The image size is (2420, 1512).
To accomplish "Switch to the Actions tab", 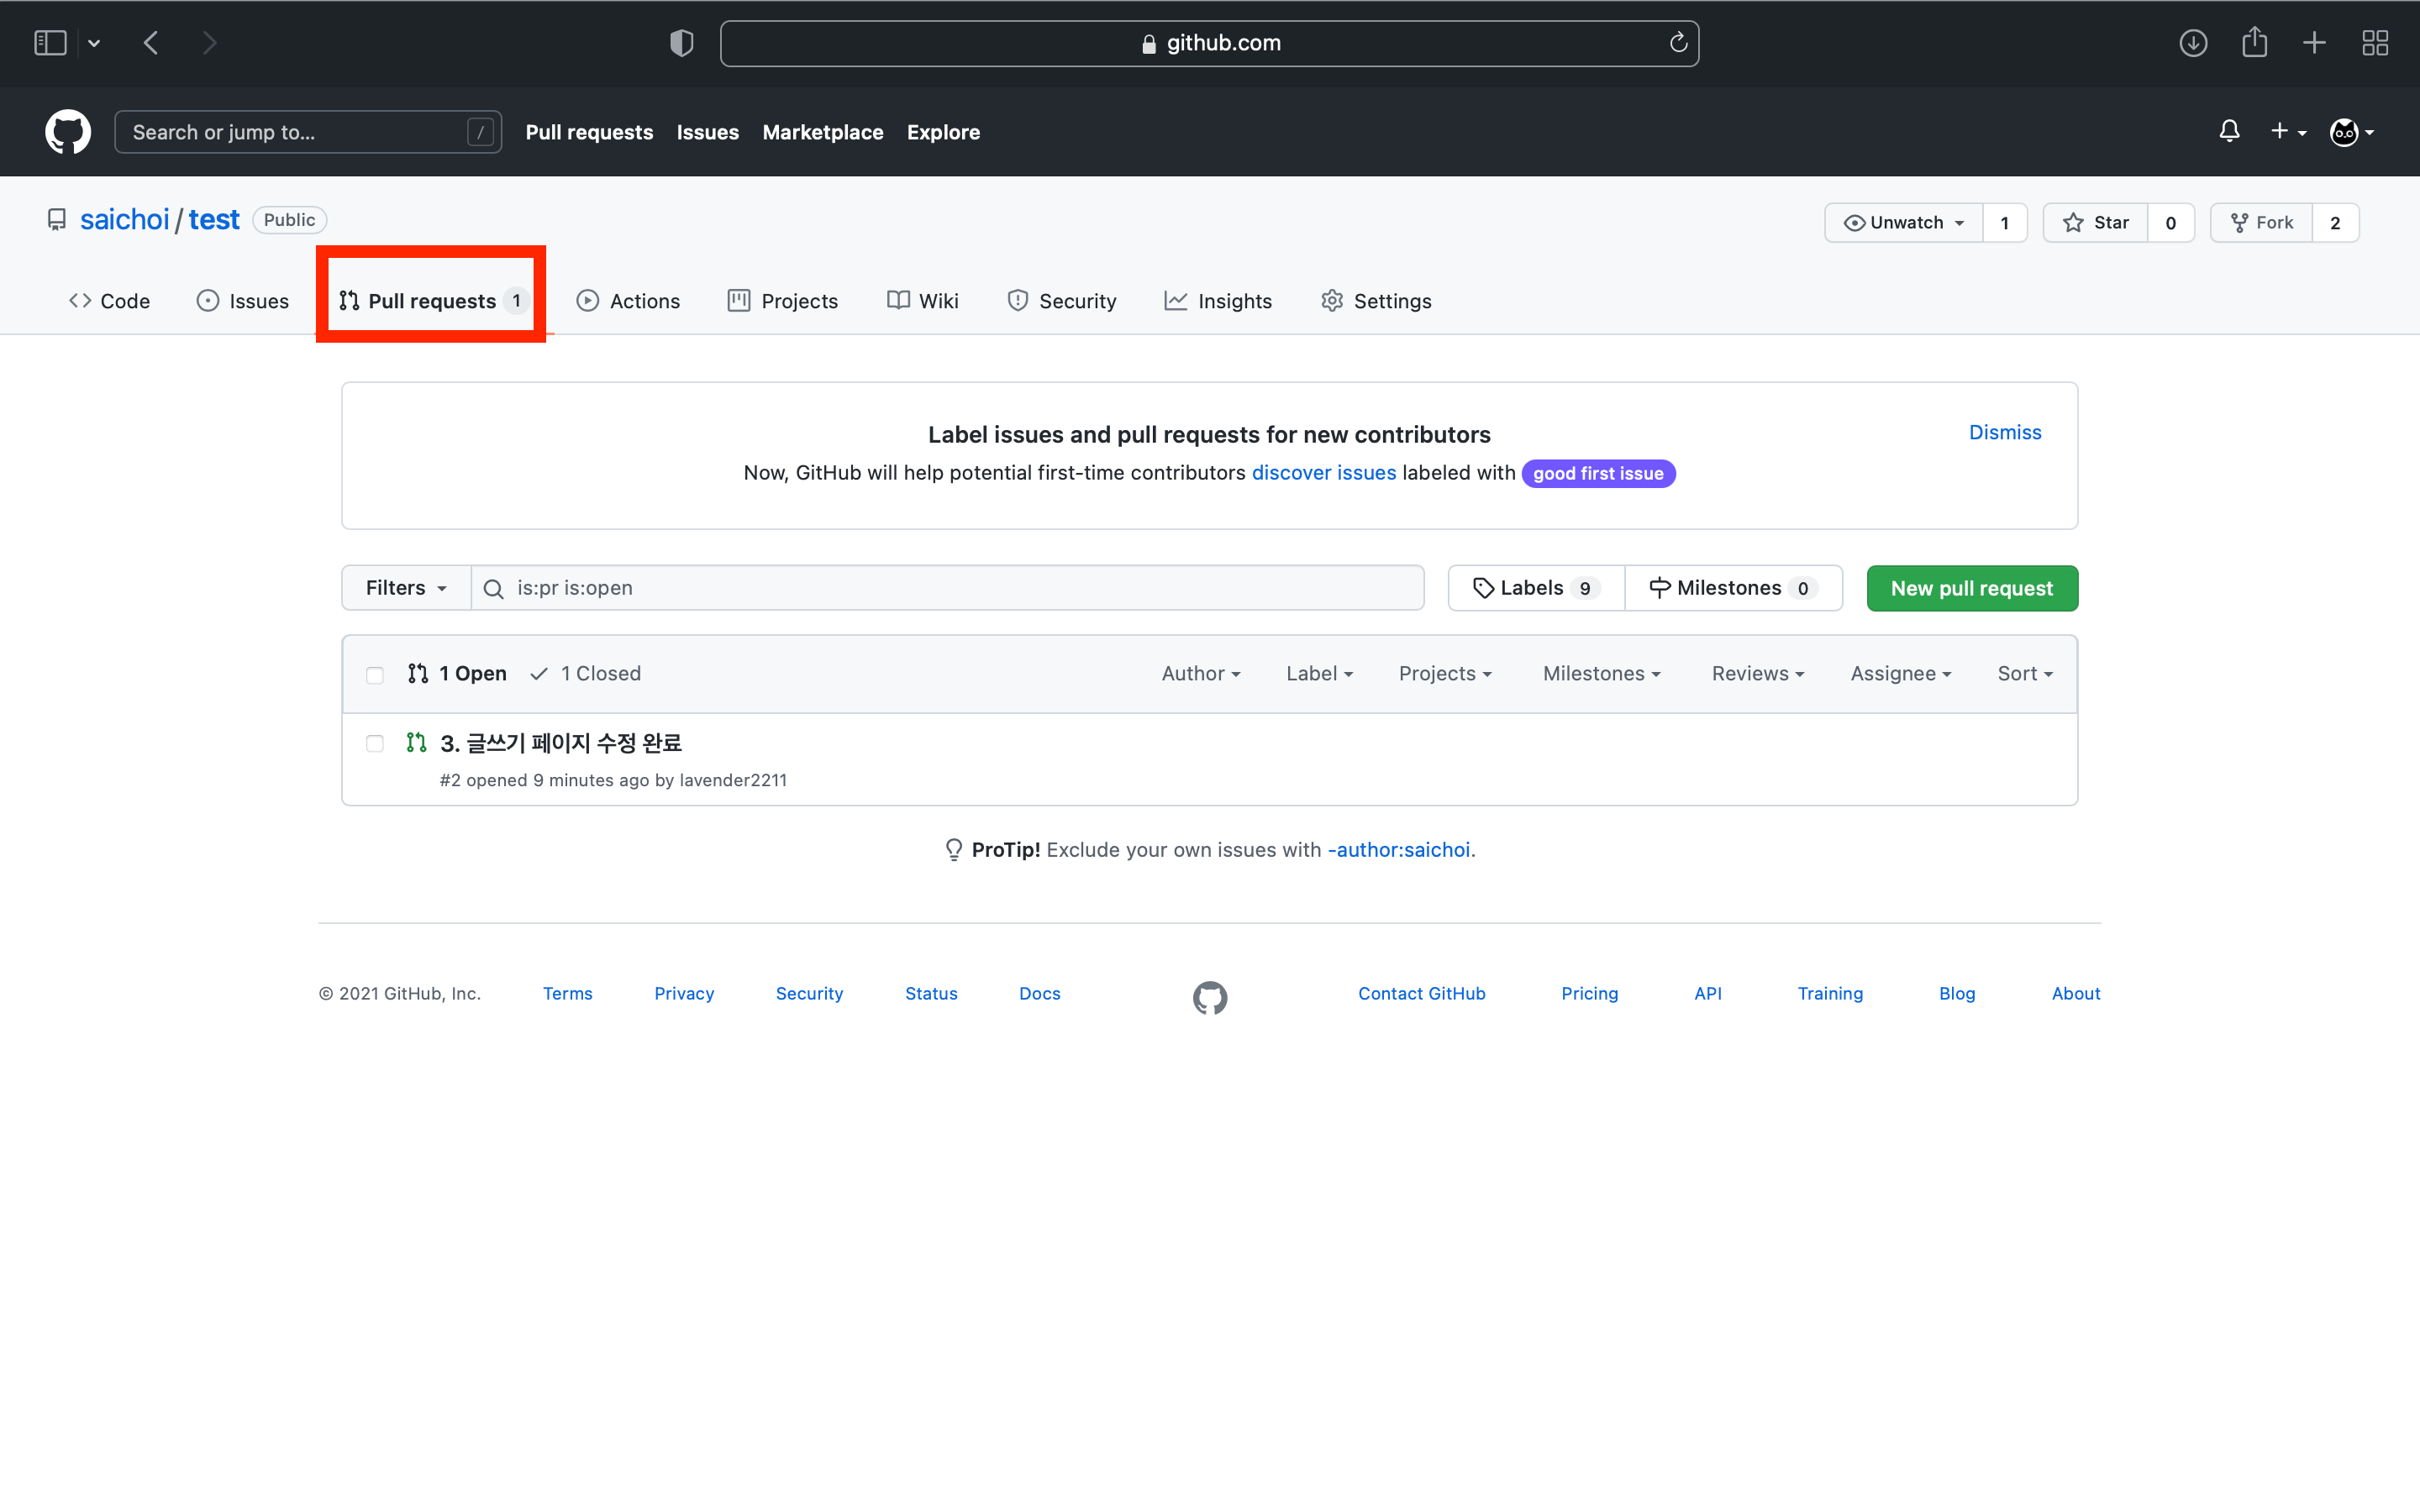I will (x=629, y=301).
